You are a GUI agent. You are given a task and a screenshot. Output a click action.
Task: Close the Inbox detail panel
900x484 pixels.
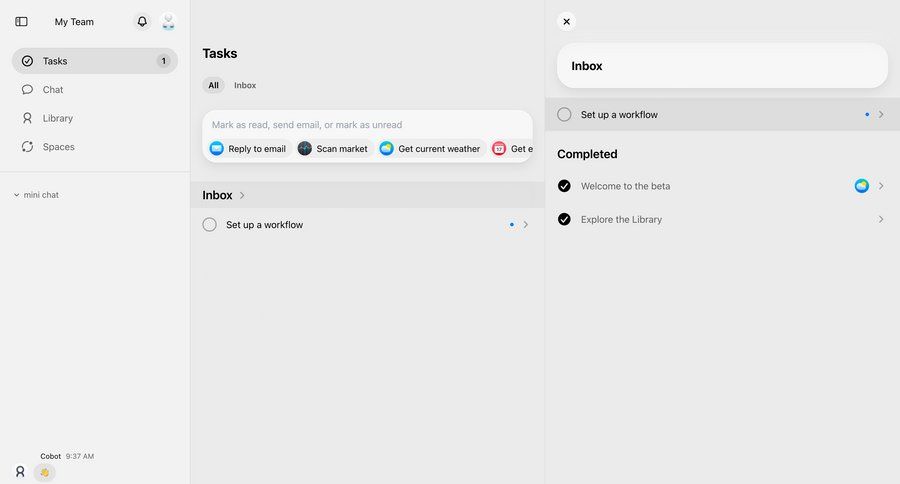(x=567, y=21)
